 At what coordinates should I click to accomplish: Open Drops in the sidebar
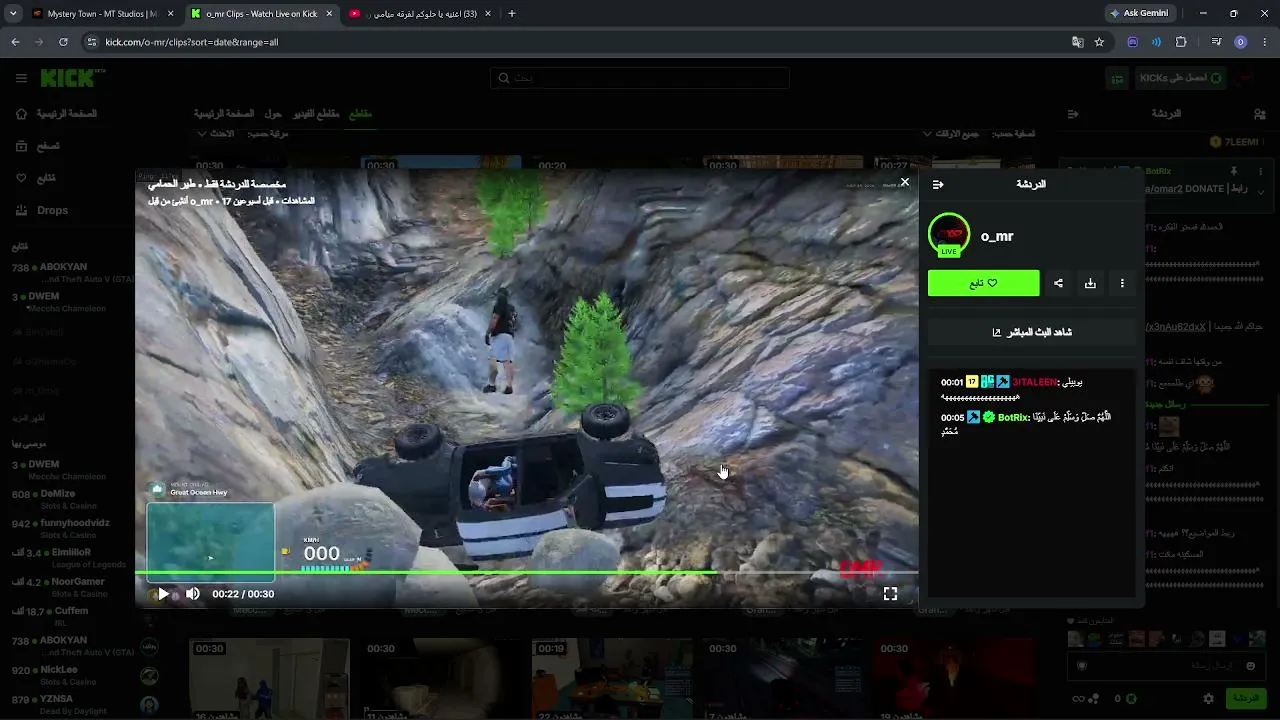pos(42,210)
